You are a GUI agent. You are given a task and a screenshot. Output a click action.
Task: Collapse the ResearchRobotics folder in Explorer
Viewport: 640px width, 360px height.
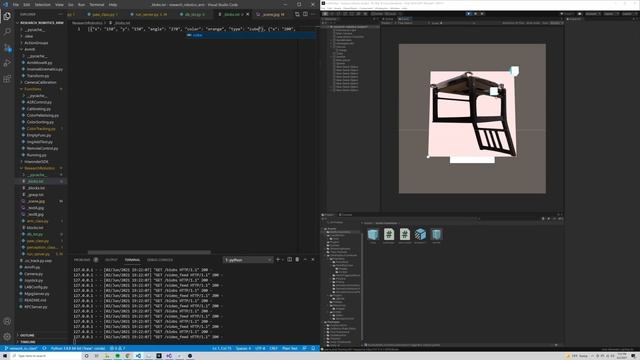click(41, 168)
